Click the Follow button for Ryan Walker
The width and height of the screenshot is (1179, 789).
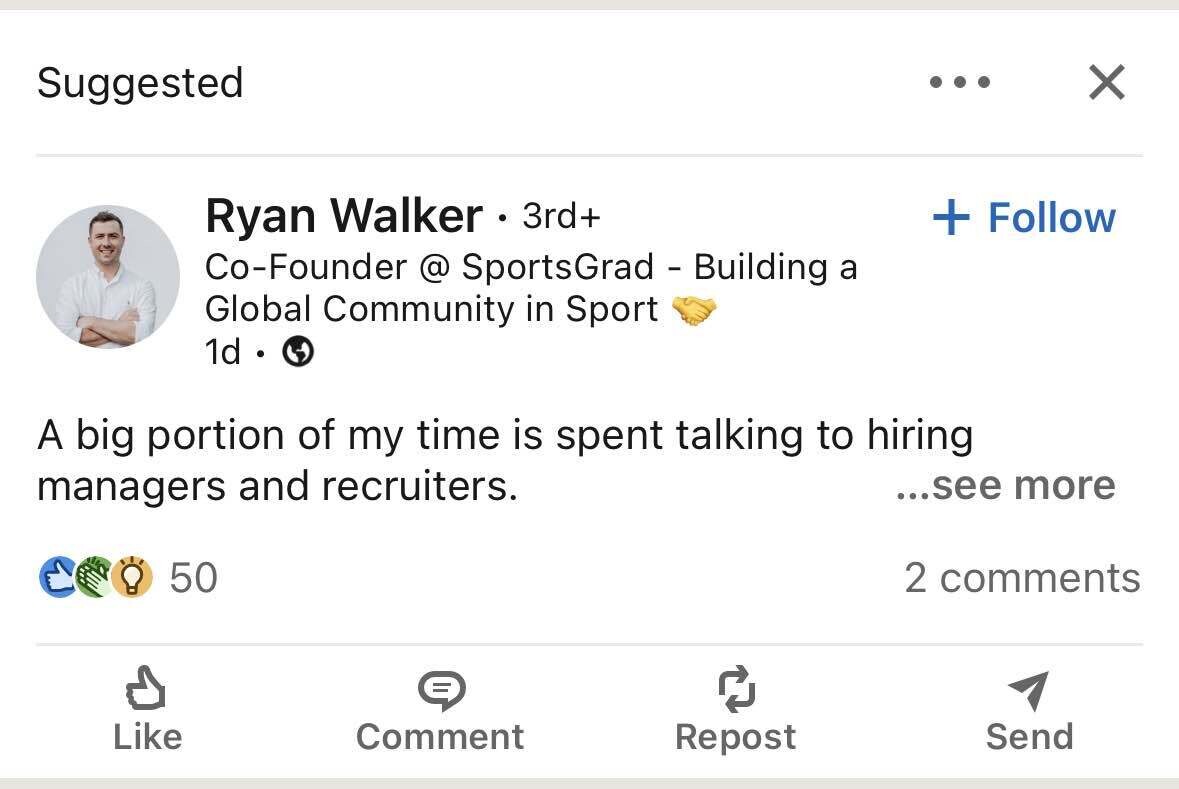(x=1024, y=216)
